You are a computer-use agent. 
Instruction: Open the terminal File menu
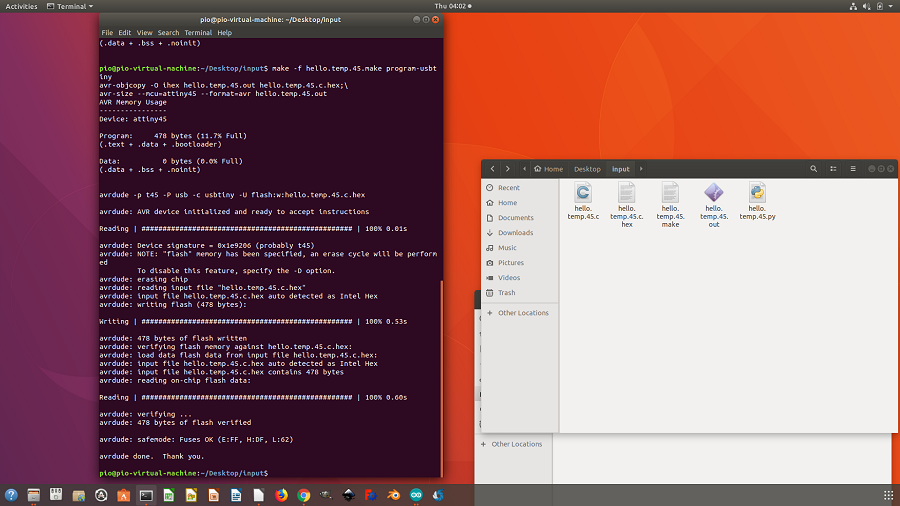click(107, 33)
